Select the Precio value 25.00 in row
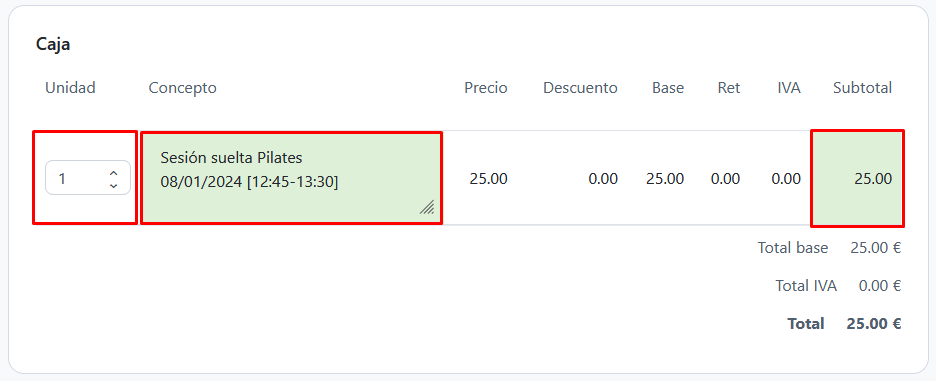The height and width of the screenshot is (381, 936). tap(488, 179)
